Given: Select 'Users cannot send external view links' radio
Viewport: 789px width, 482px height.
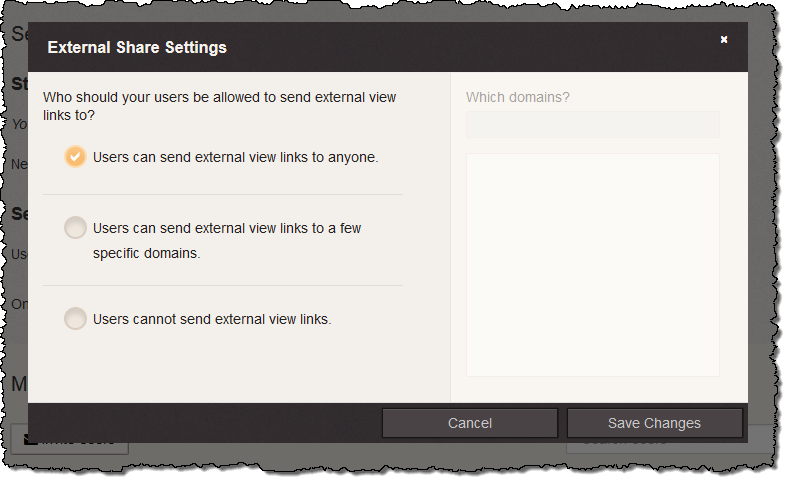Looking at the screenshot, I should (75, 319).
